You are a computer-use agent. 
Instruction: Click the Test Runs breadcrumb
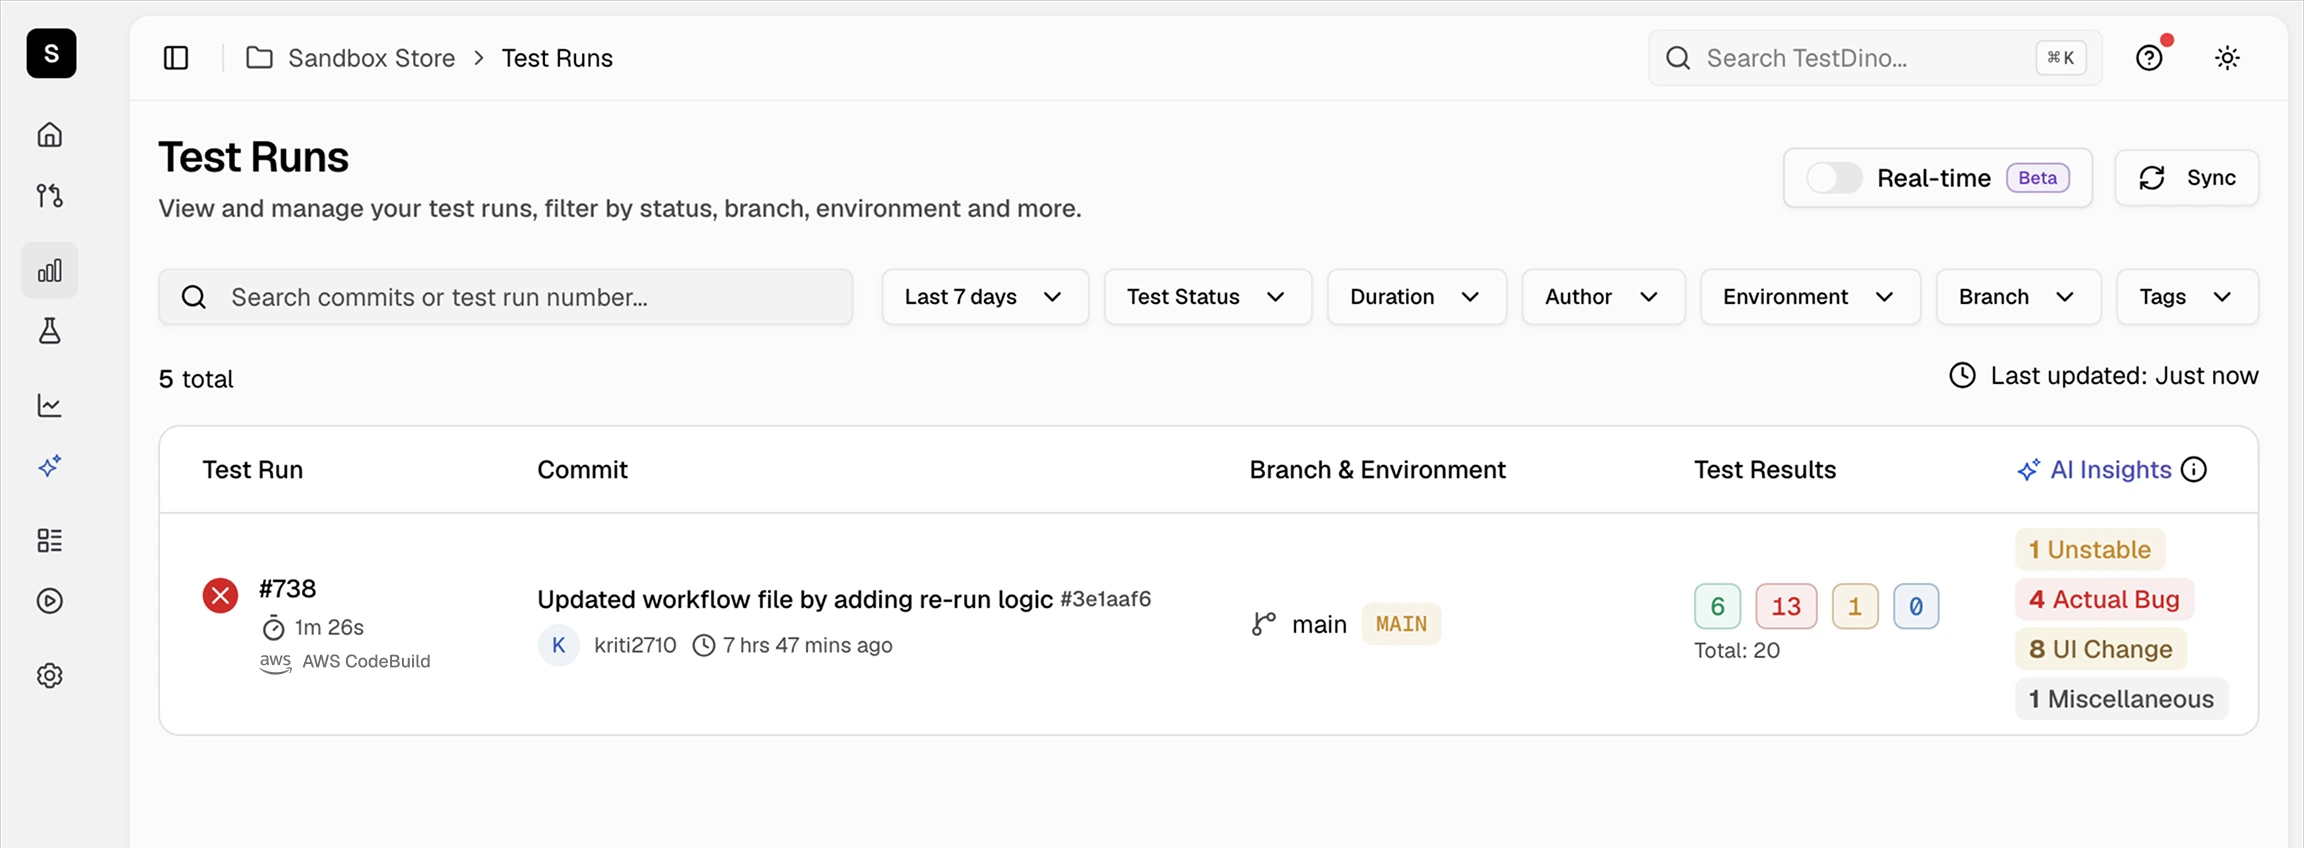pyautogui.click(x=557, y=58)
